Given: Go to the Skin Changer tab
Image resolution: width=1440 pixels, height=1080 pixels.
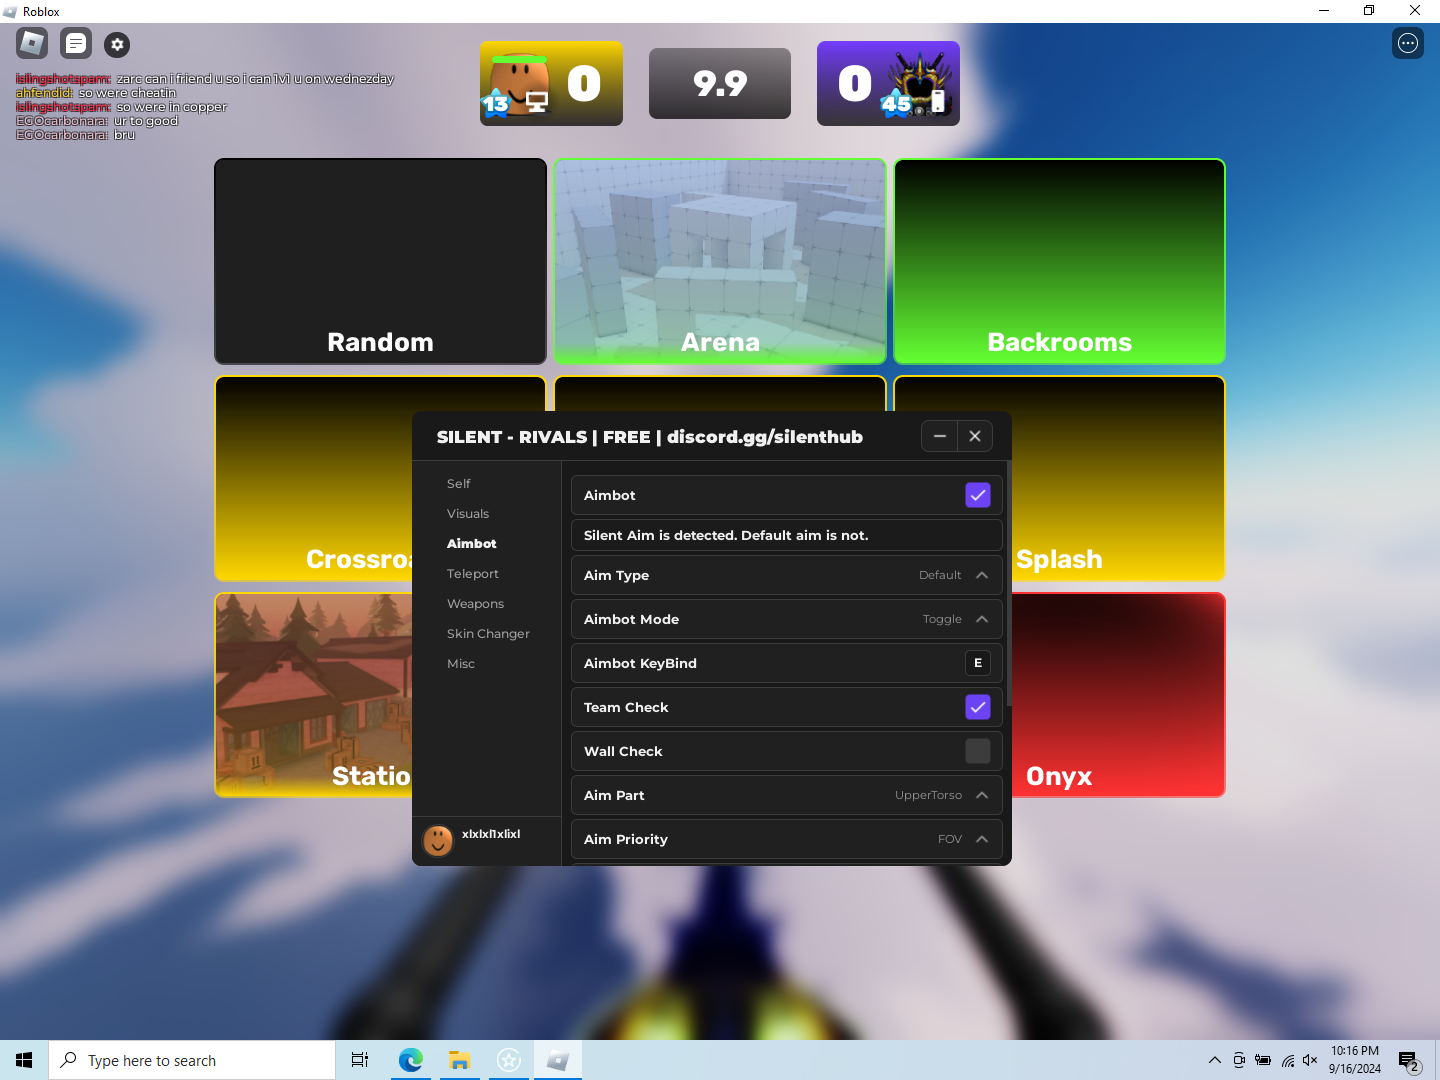Looking at the screenshot, I should (488, 634).
